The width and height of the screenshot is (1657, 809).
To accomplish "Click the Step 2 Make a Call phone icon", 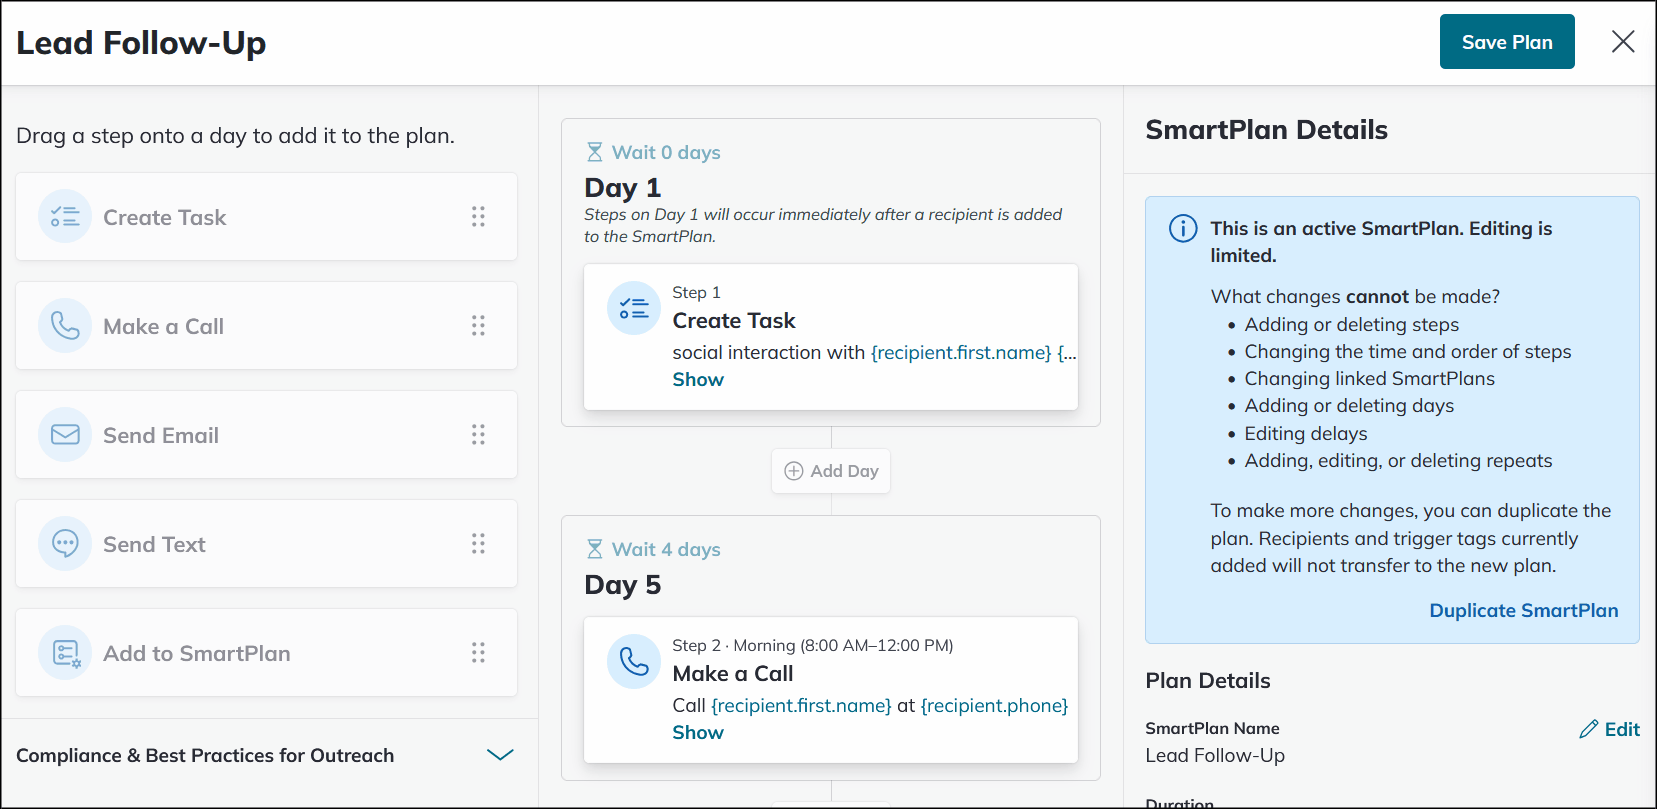I will (634, 661).
